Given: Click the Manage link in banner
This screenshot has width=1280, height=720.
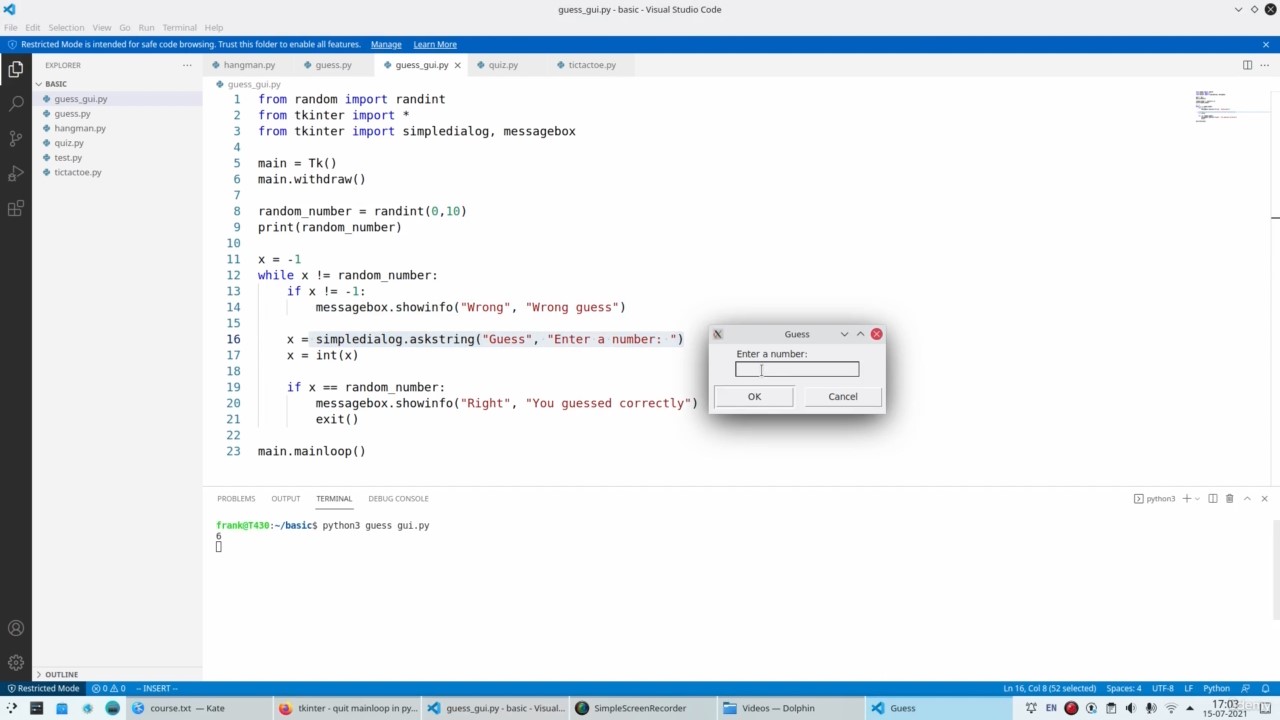Looking at the screenshot, I should [386, 44].
